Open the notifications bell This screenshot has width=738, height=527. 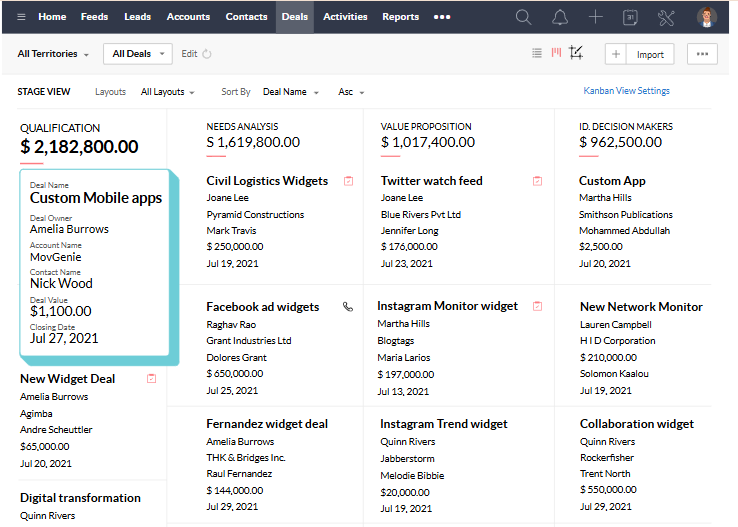(560, 17)
